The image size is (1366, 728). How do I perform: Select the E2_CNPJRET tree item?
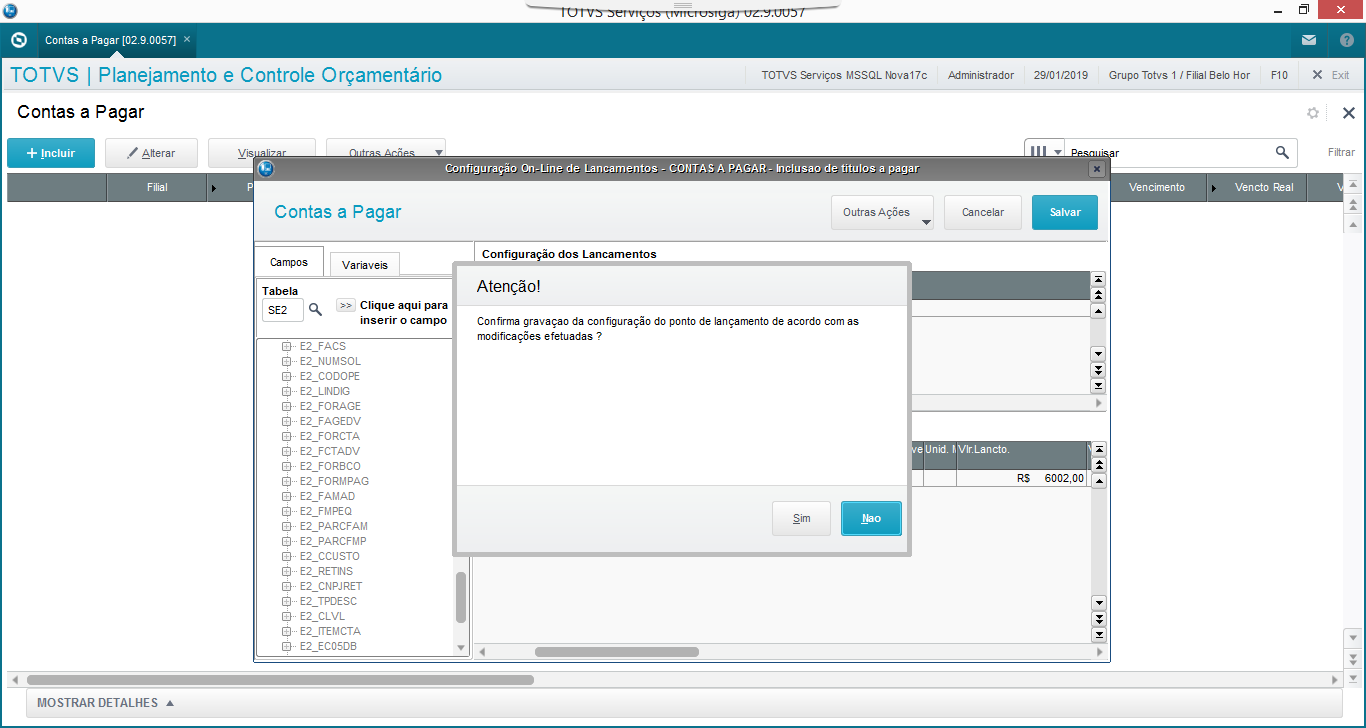[x=331, y=586]
